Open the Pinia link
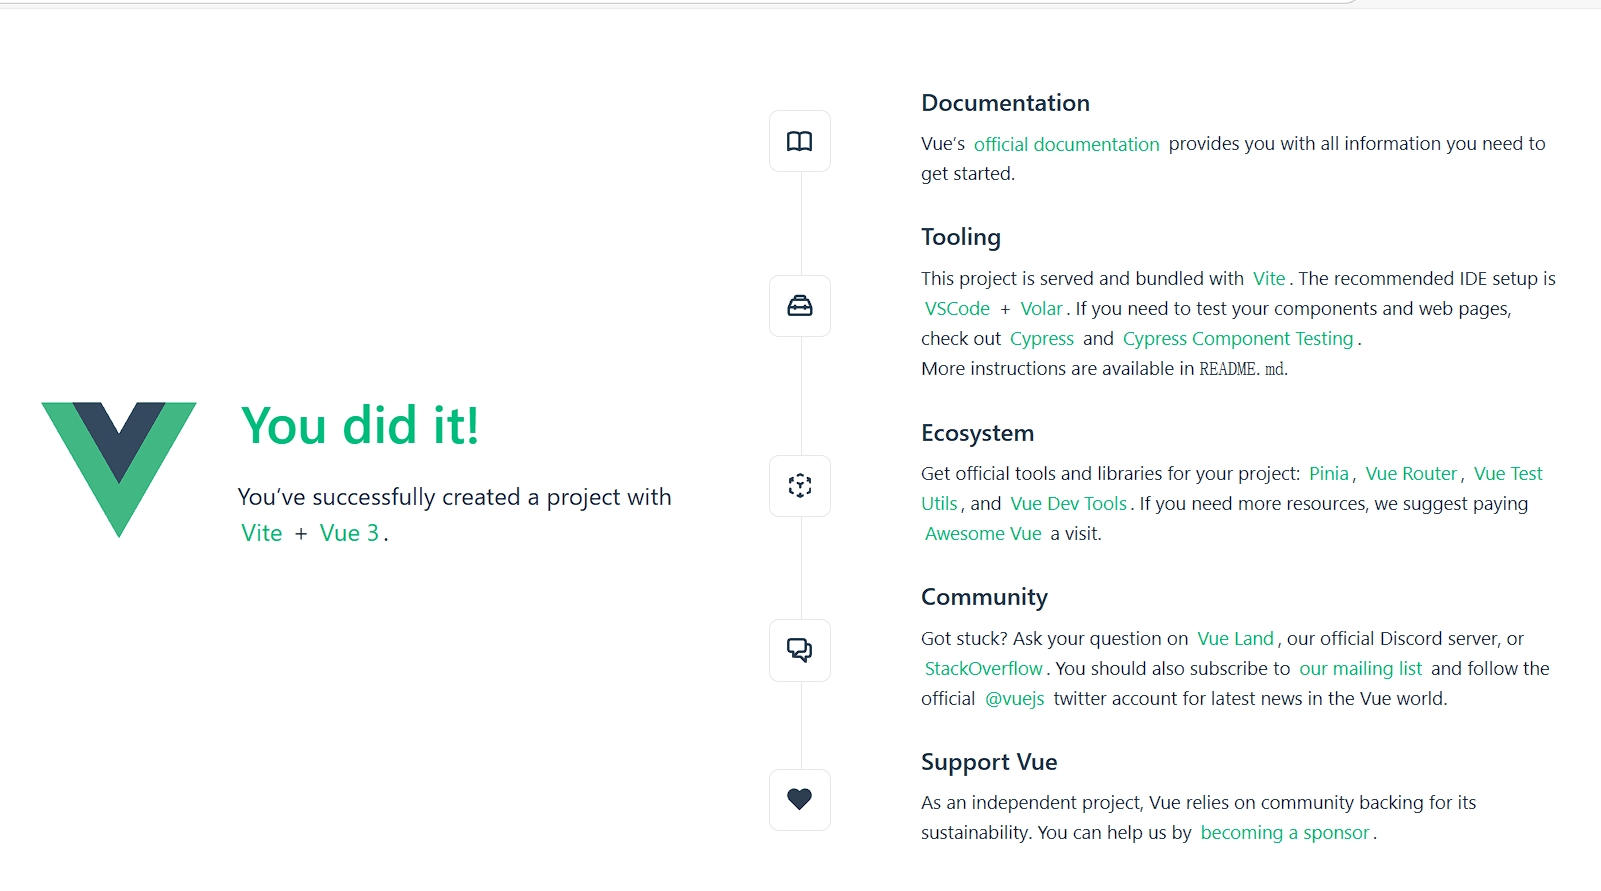 (x=1329, y=474)
